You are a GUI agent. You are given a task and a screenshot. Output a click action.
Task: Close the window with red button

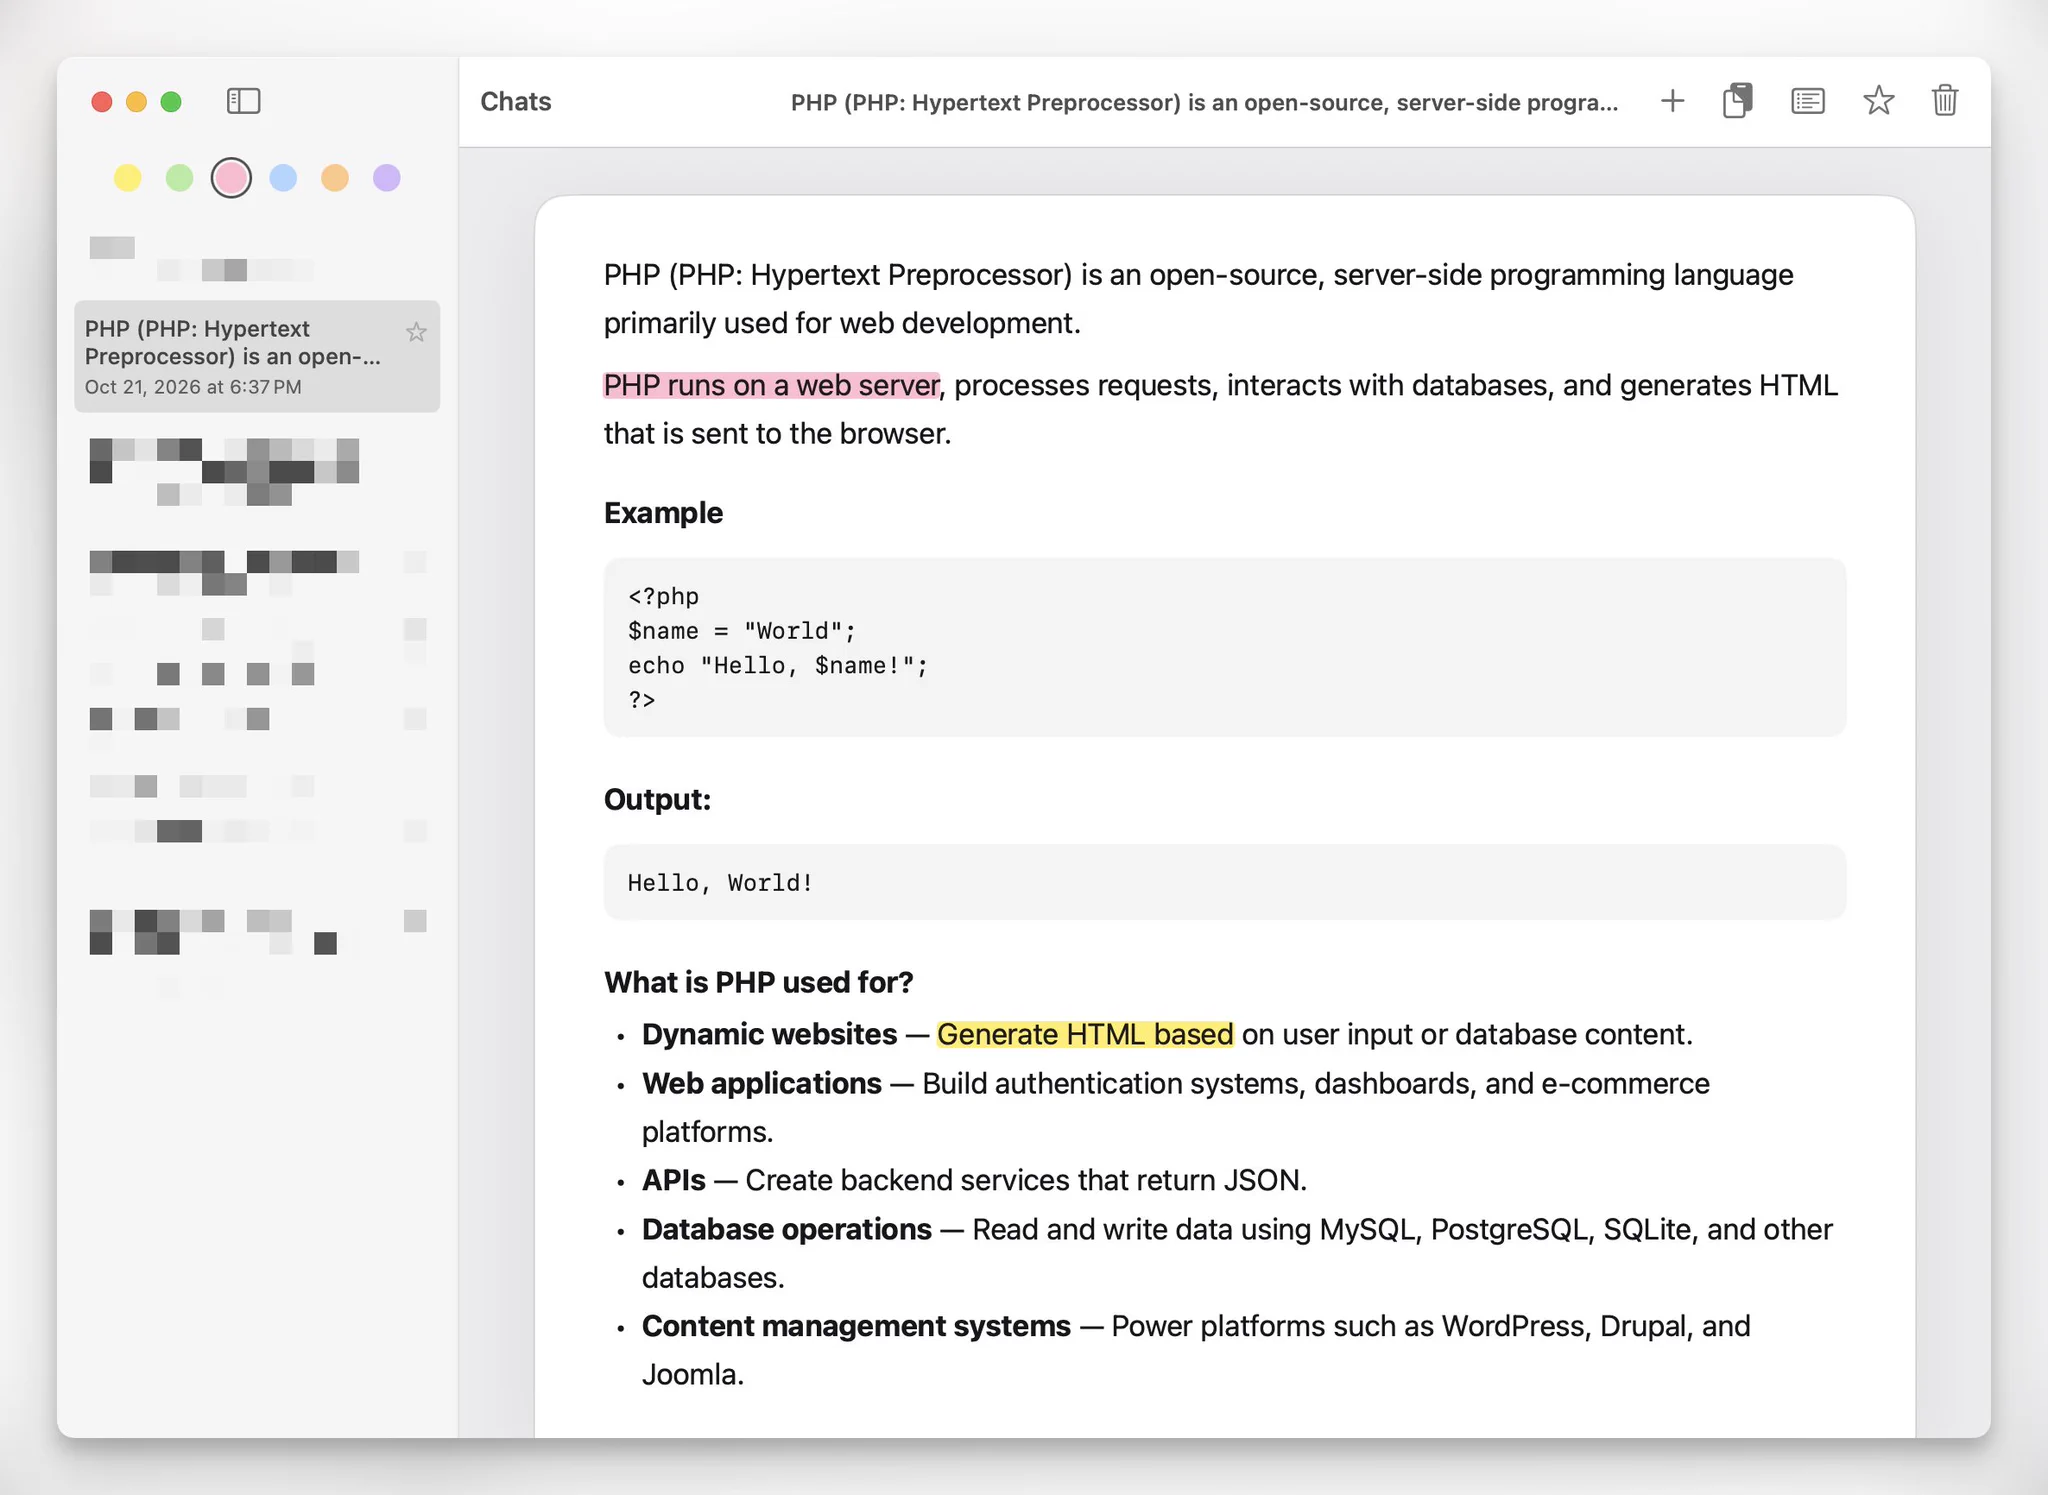click(x=101, y=101)
